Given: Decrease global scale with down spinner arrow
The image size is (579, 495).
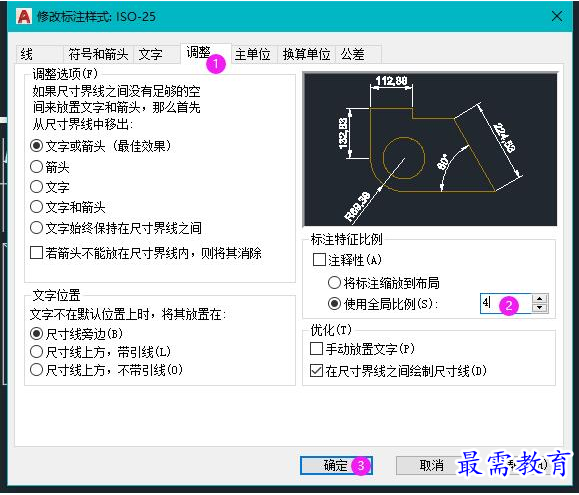Looking at the screenshot, I should [540, 308].
